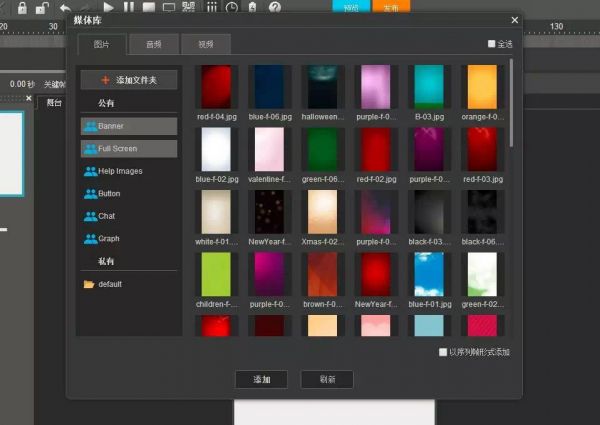
Task: Select the halloween background thumbnail
Action: coord(322,87)
